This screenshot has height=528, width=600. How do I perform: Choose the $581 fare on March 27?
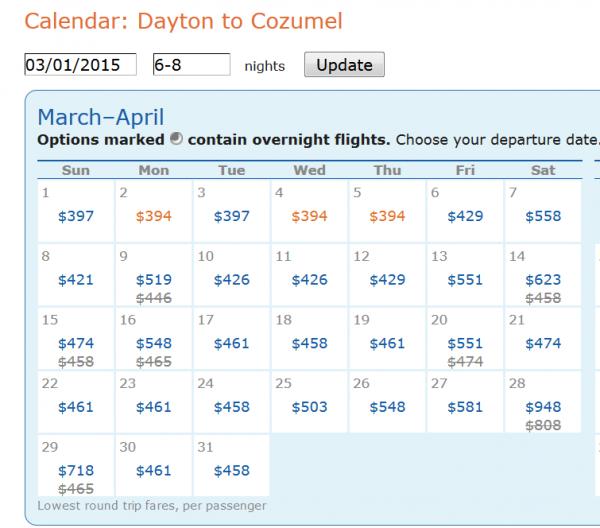tap(465, 407)
